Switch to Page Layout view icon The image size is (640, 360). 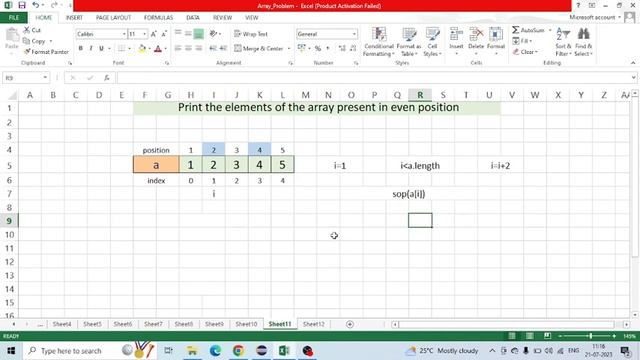[x=529, y=336]
